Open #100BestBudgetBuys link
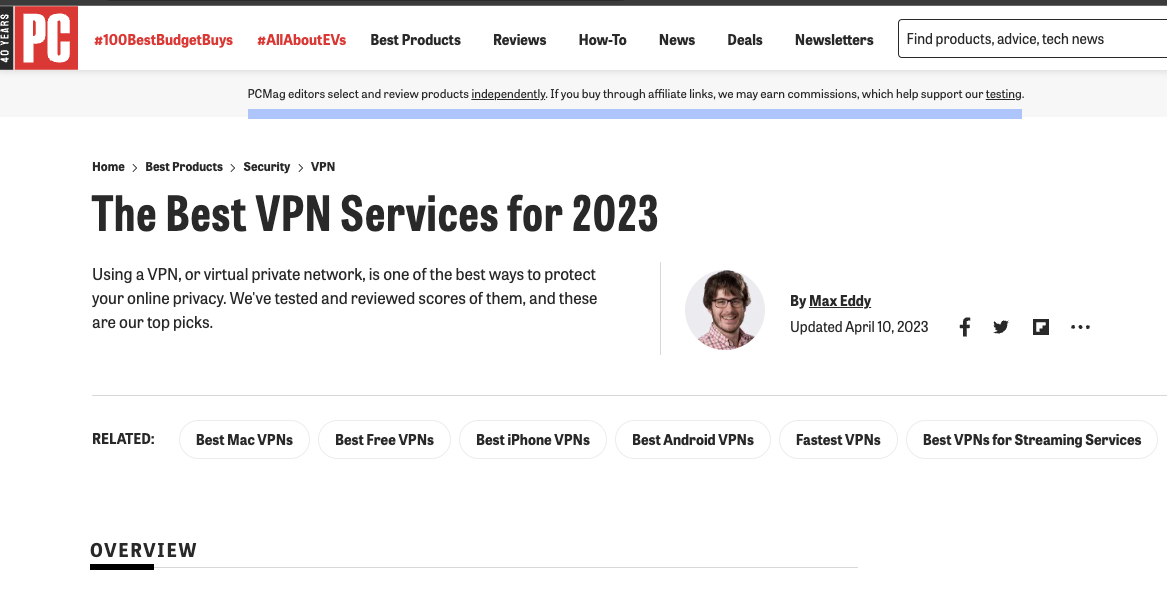The width and height of the screenshot is (1167, 589). pyautogui.click(x=163, y=40)
